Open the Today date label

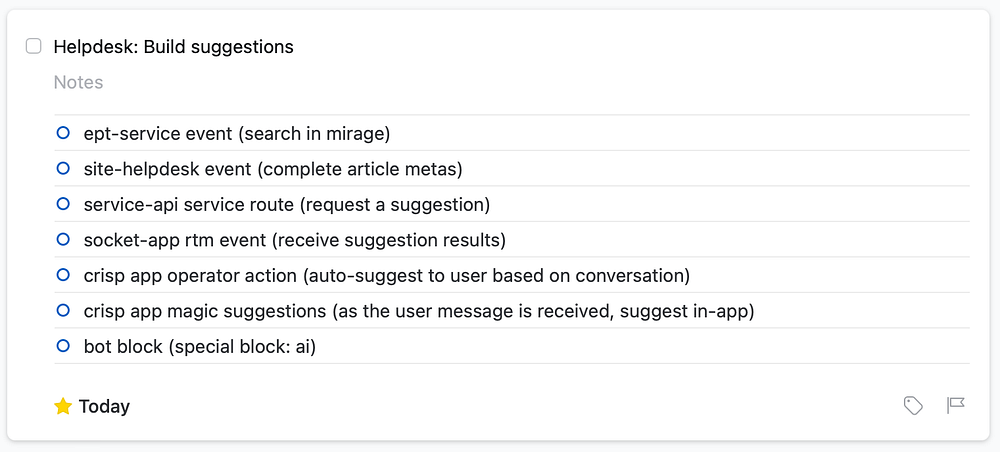coord(104,407)
